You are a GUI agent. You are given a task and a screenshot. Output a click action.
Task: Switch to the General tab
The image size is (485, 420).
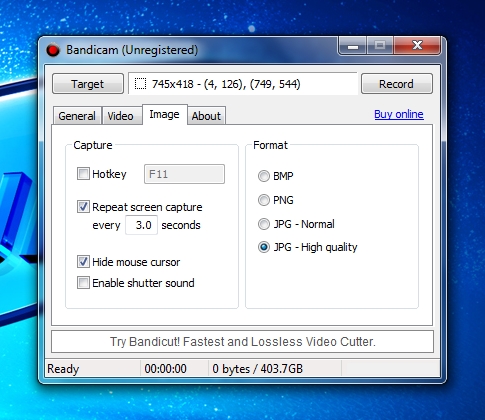point(77,116)
